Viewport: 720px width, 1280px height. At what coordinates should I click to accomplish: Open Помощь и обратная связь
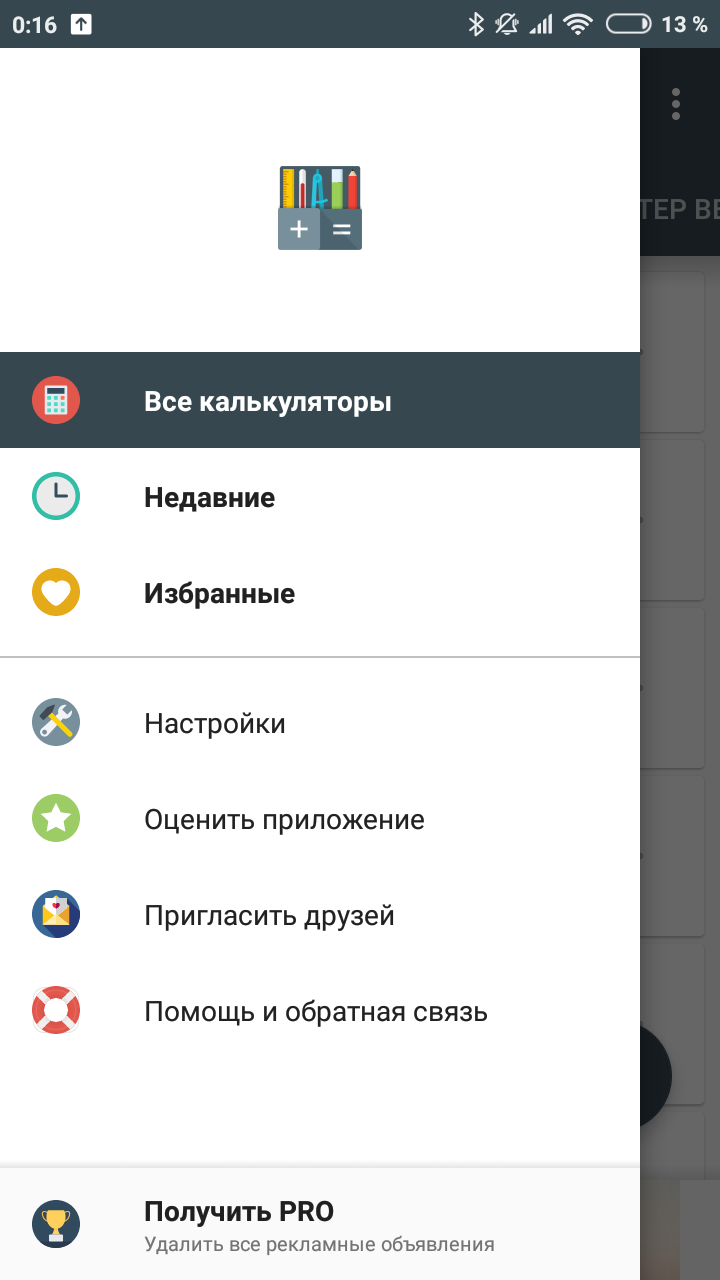pos(320,1011)
